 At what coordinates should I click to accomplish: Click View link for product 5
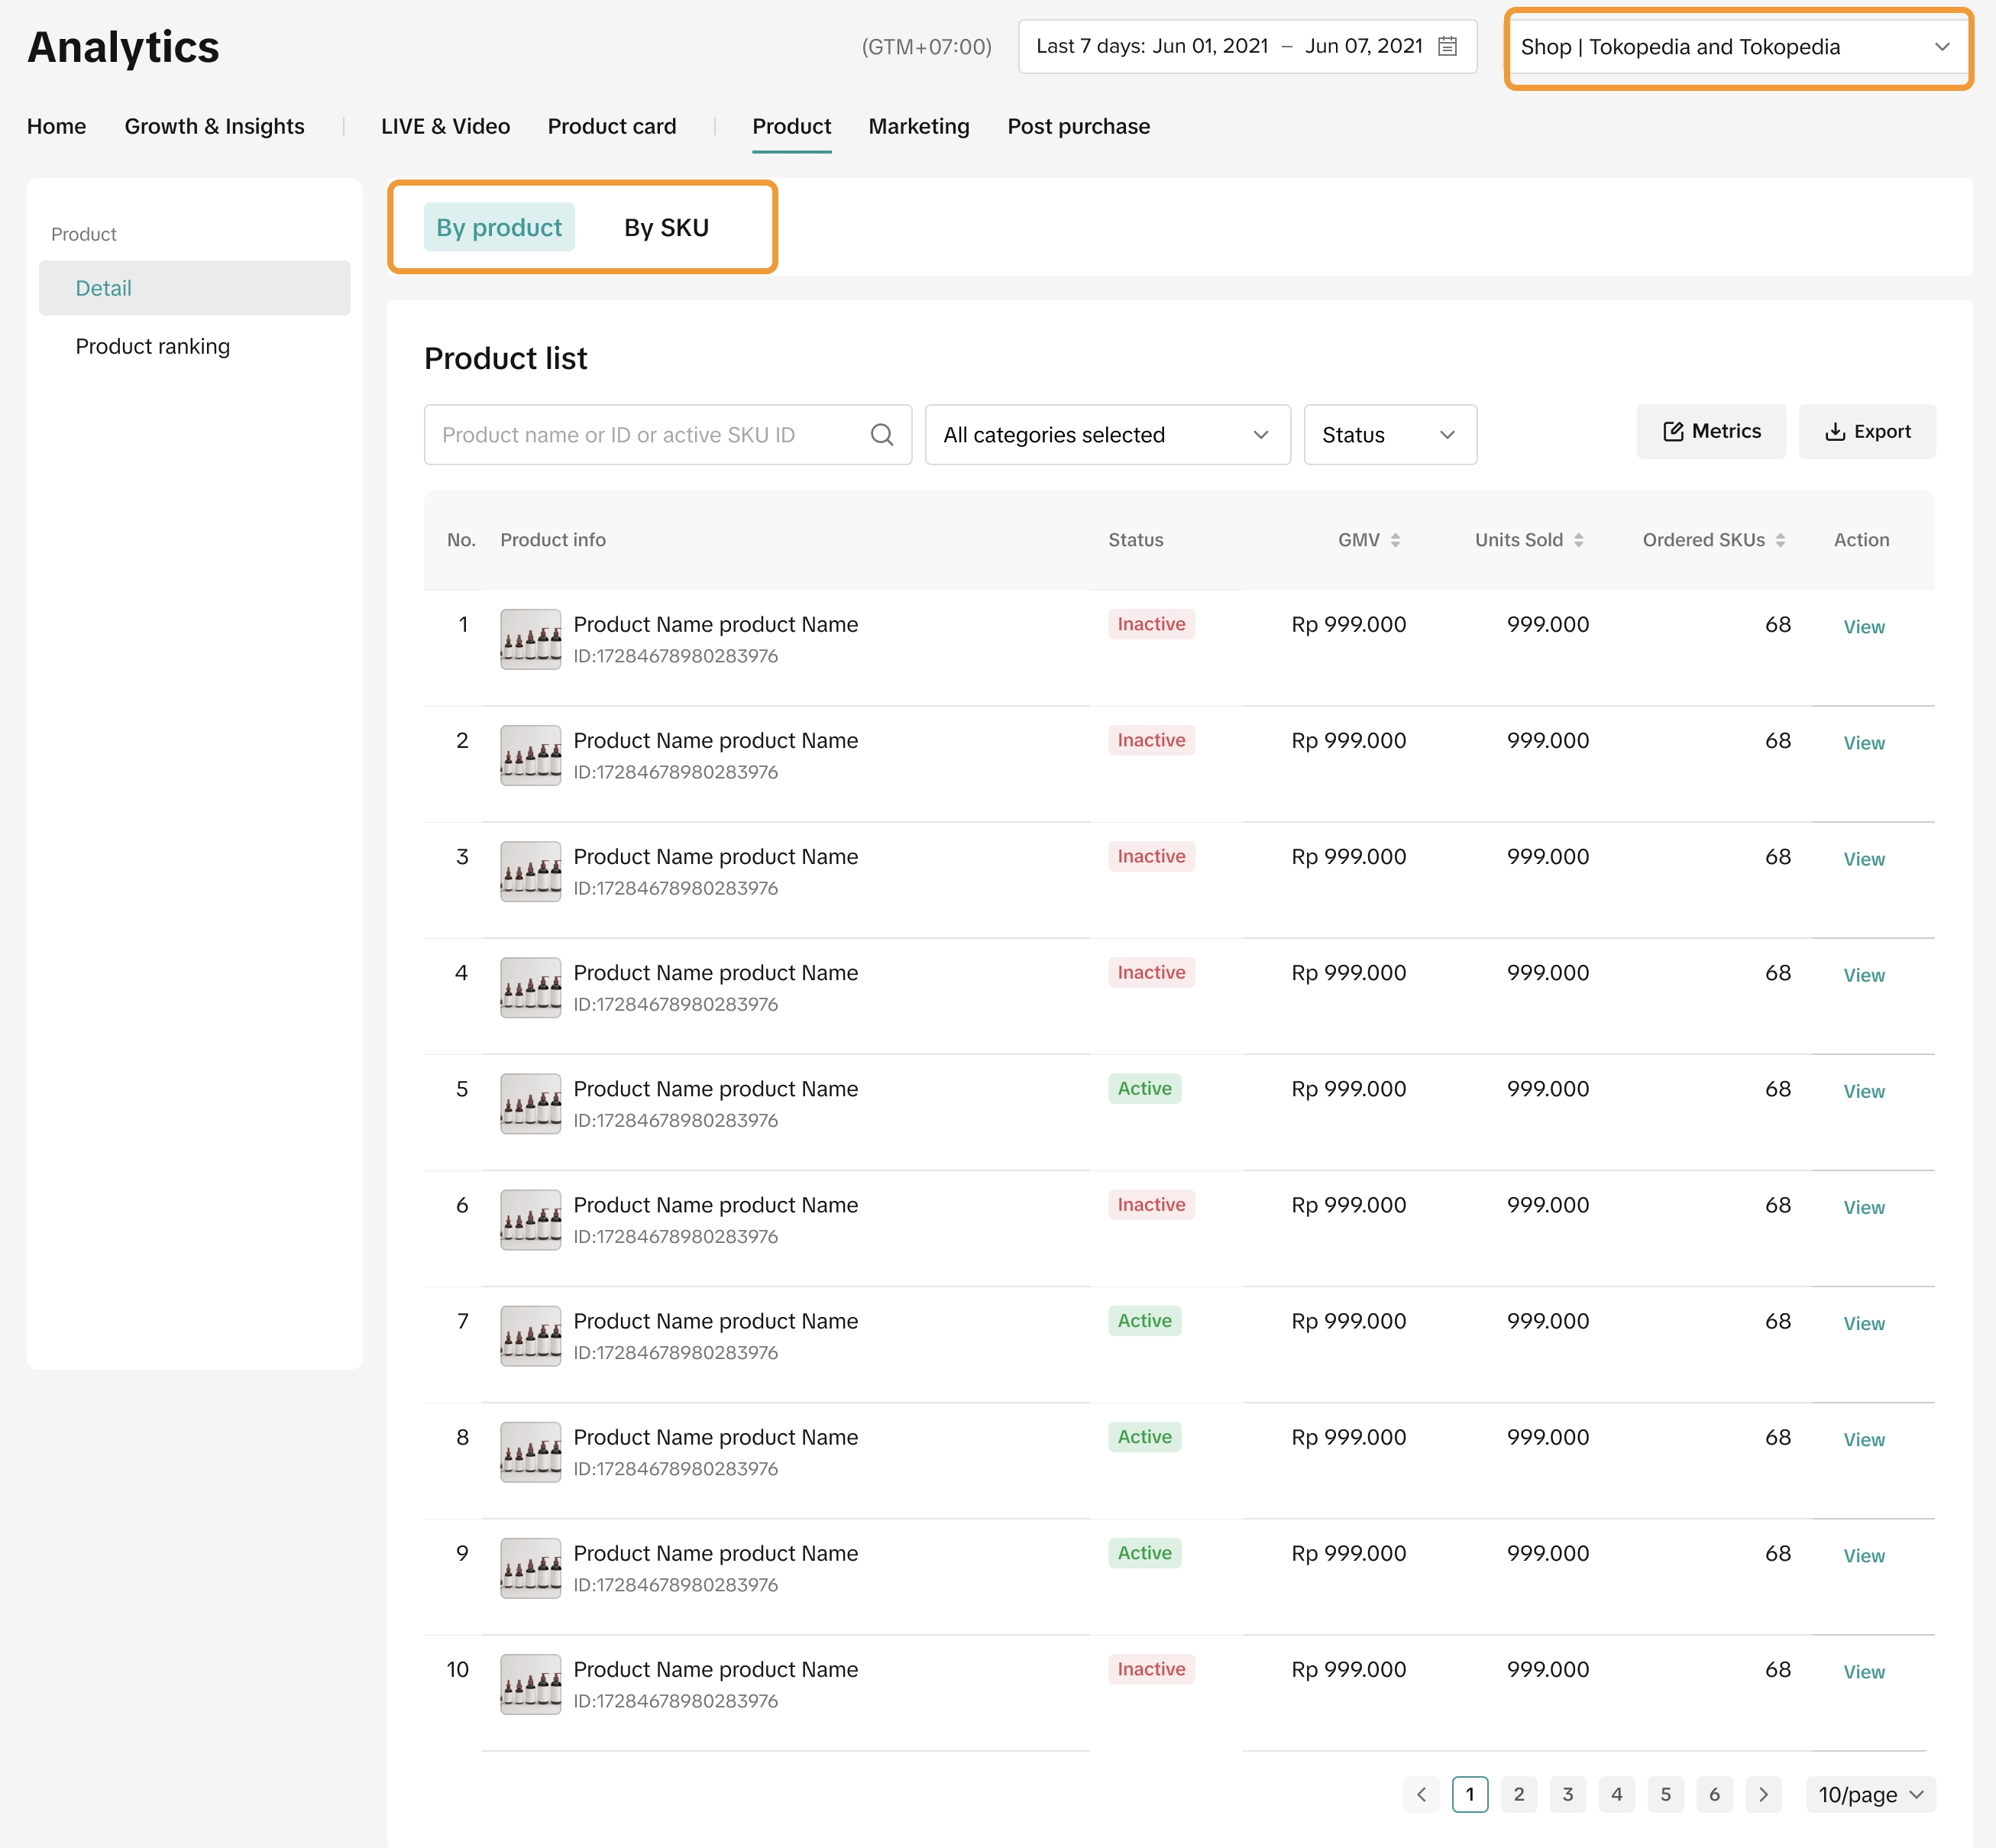1863,1091
